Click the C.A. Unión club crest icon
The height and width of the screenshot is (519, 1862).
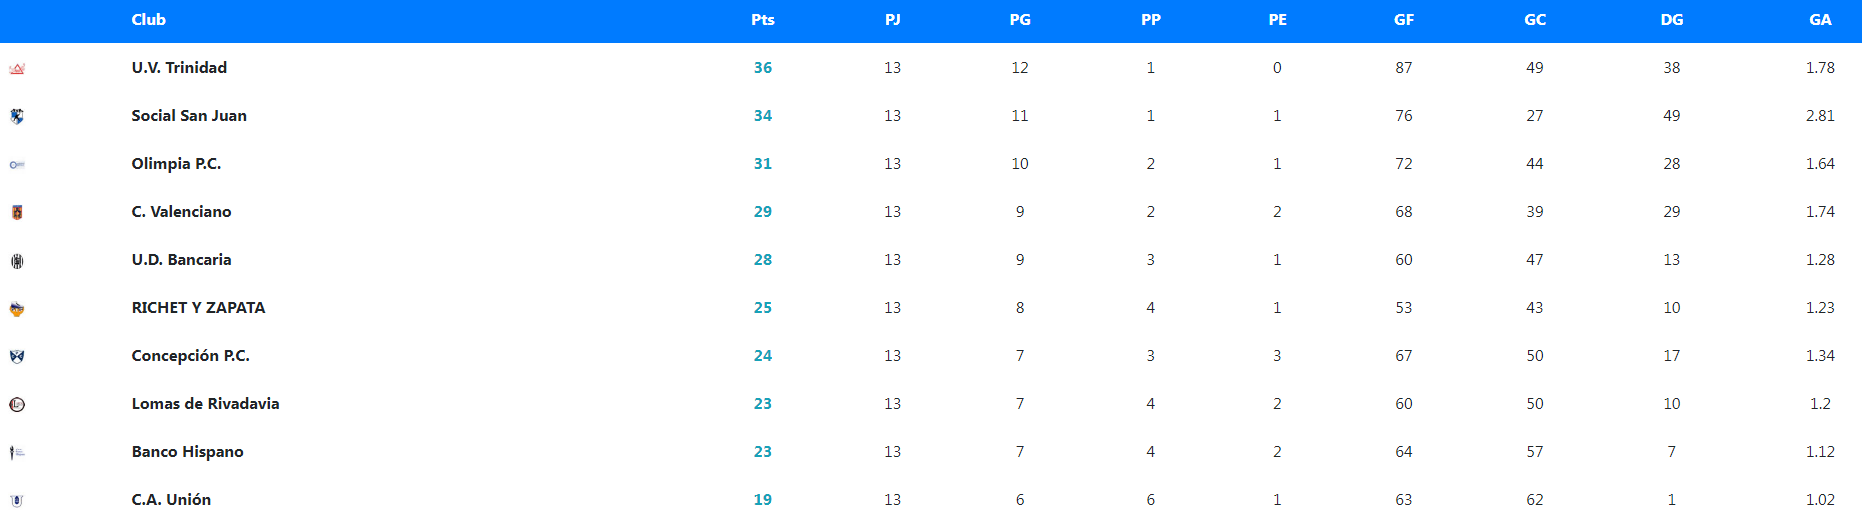17,500
